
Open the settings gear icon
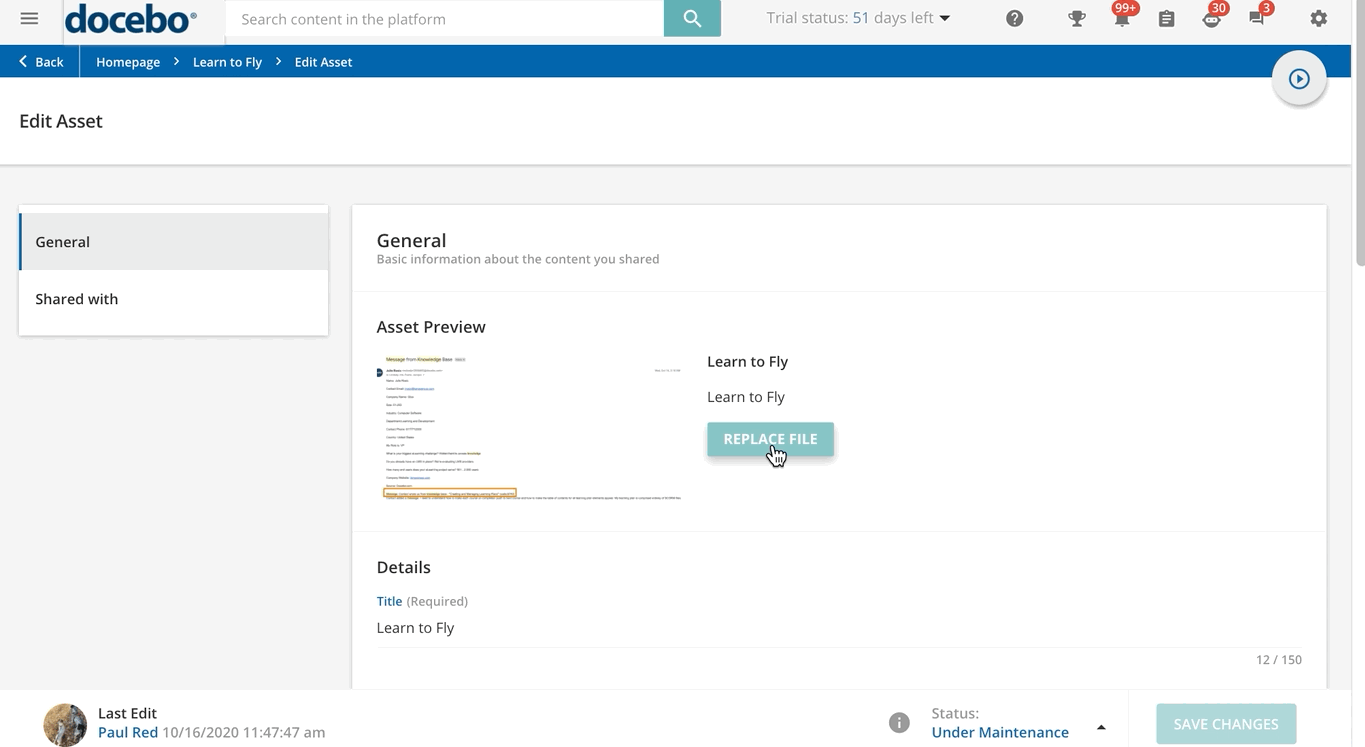(1319, 19)
